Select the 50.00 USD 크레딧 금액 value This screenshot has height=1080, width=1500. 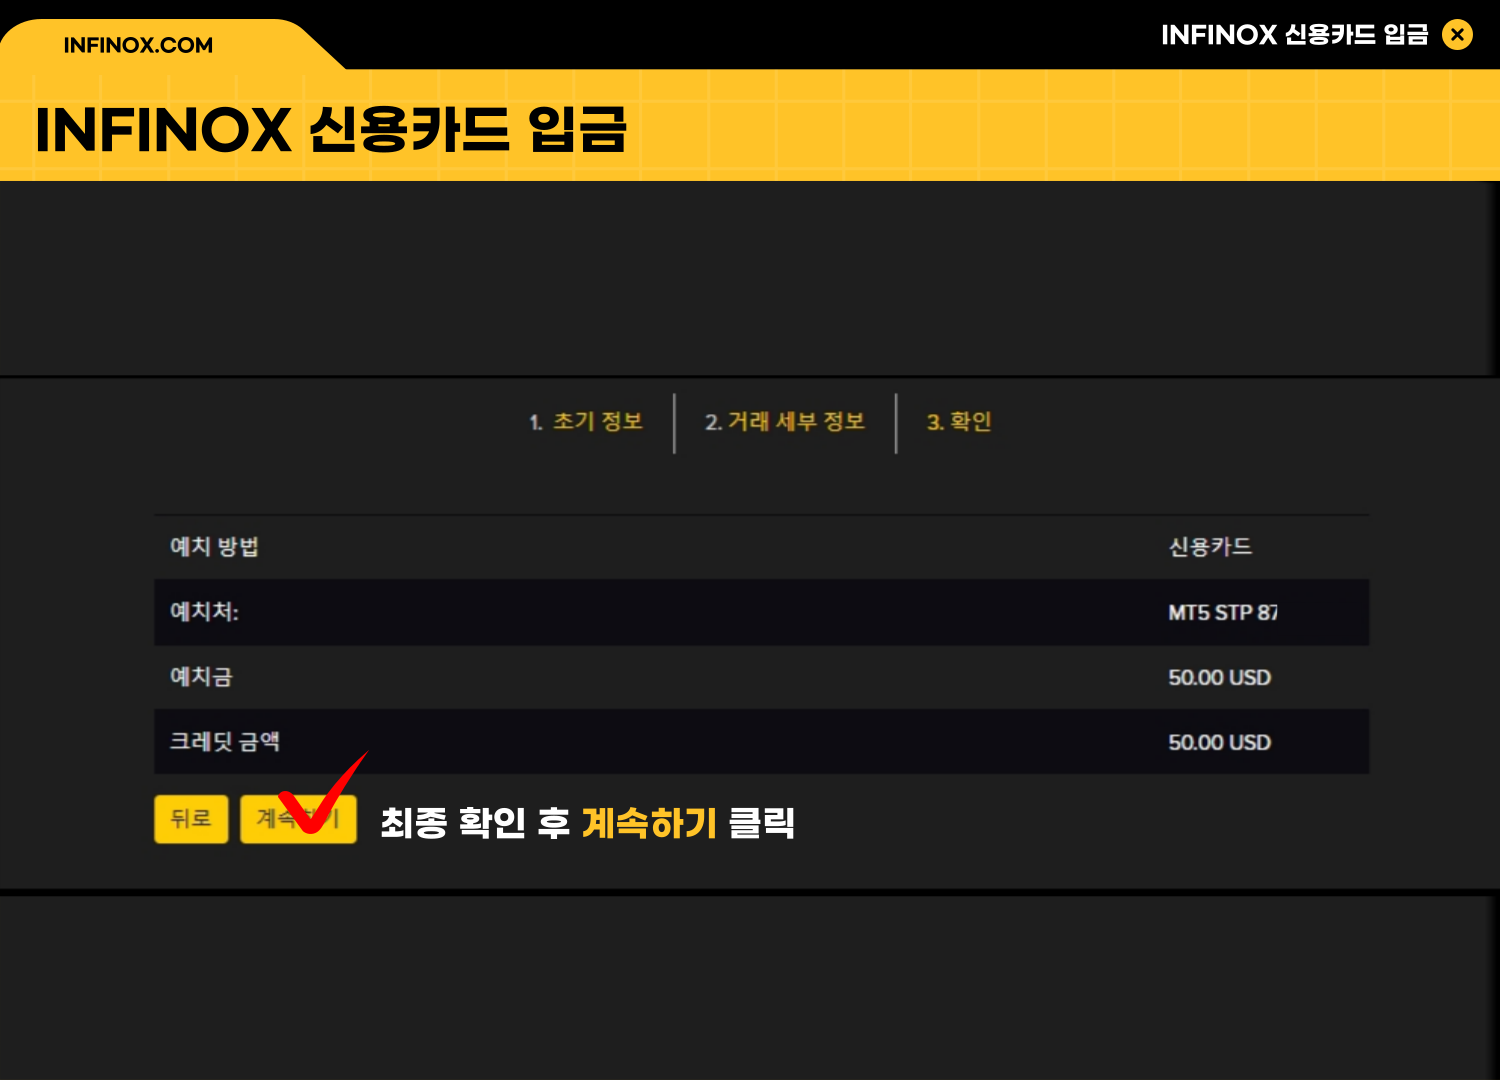(x=1220, y=742)
